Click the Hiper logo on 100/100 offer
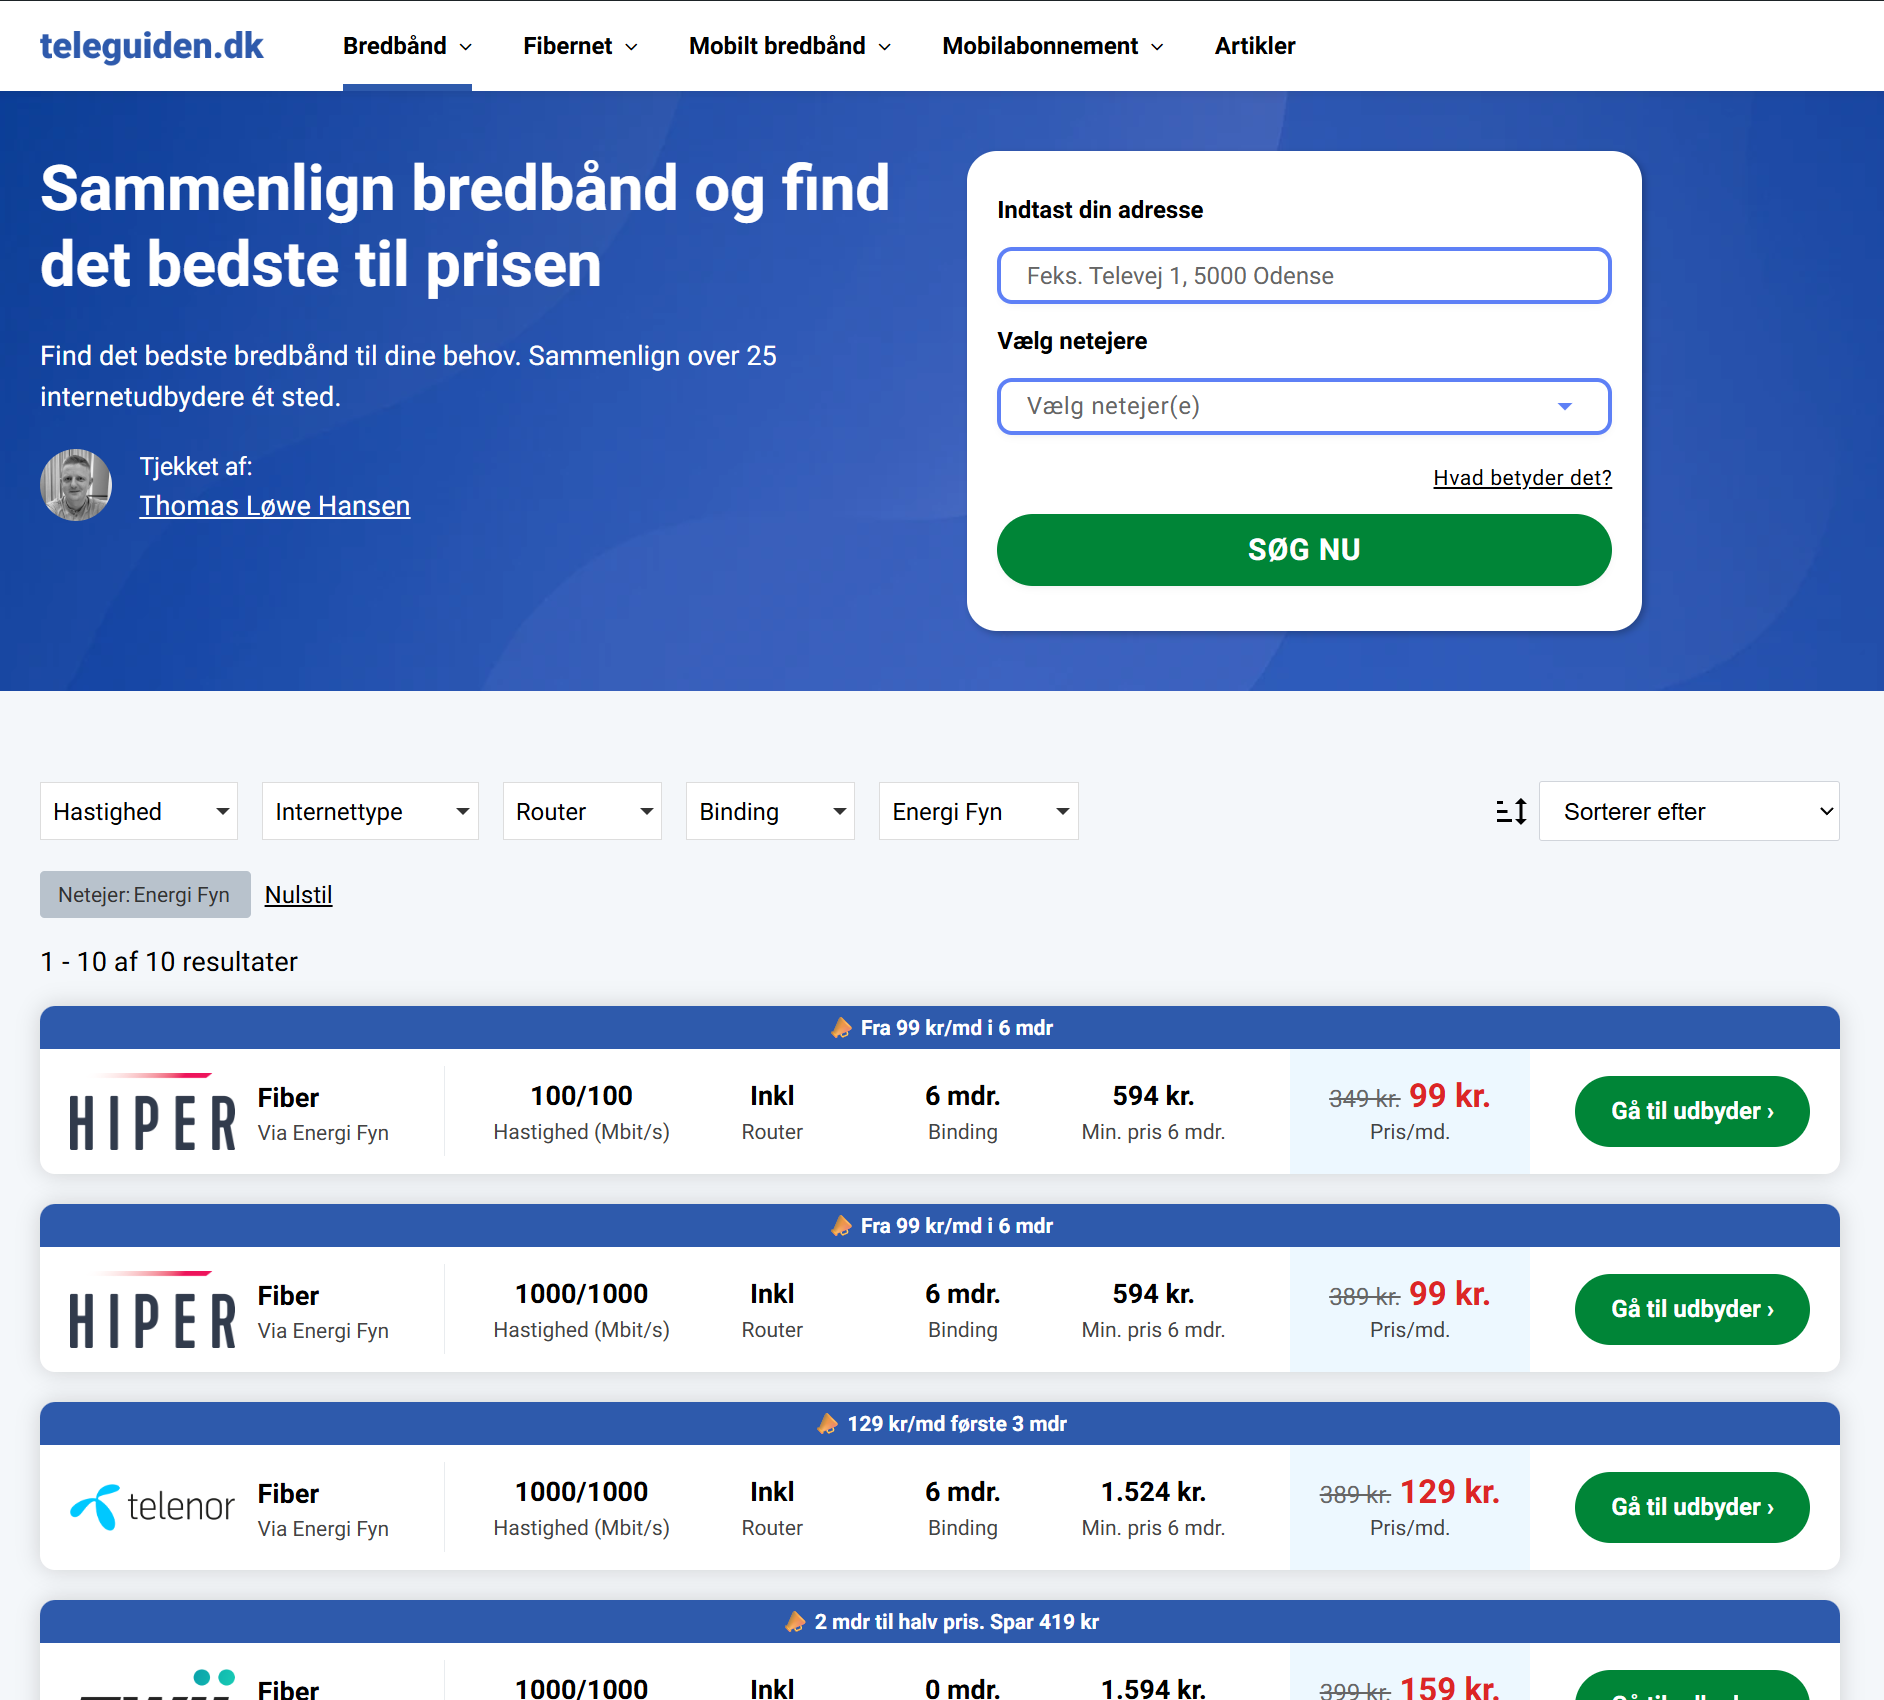 click(x=153, y=1111)
